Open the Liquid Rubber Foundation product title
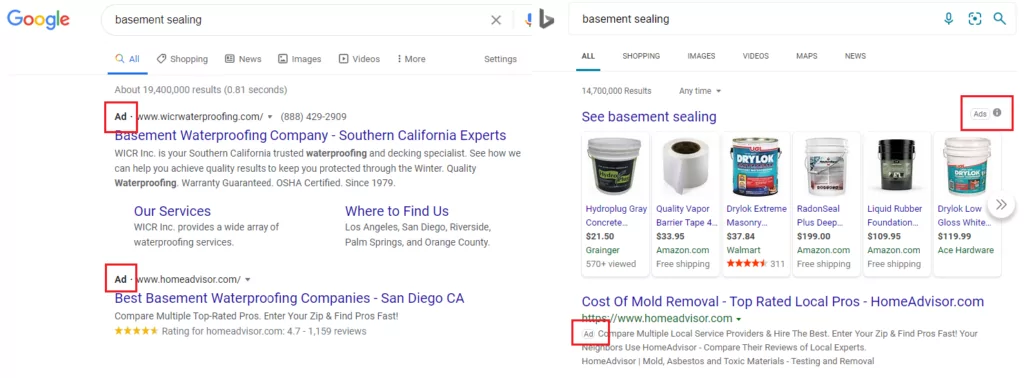Viewport: 1024px width, 378px height. pyautogui.click(x=895, y=215)
